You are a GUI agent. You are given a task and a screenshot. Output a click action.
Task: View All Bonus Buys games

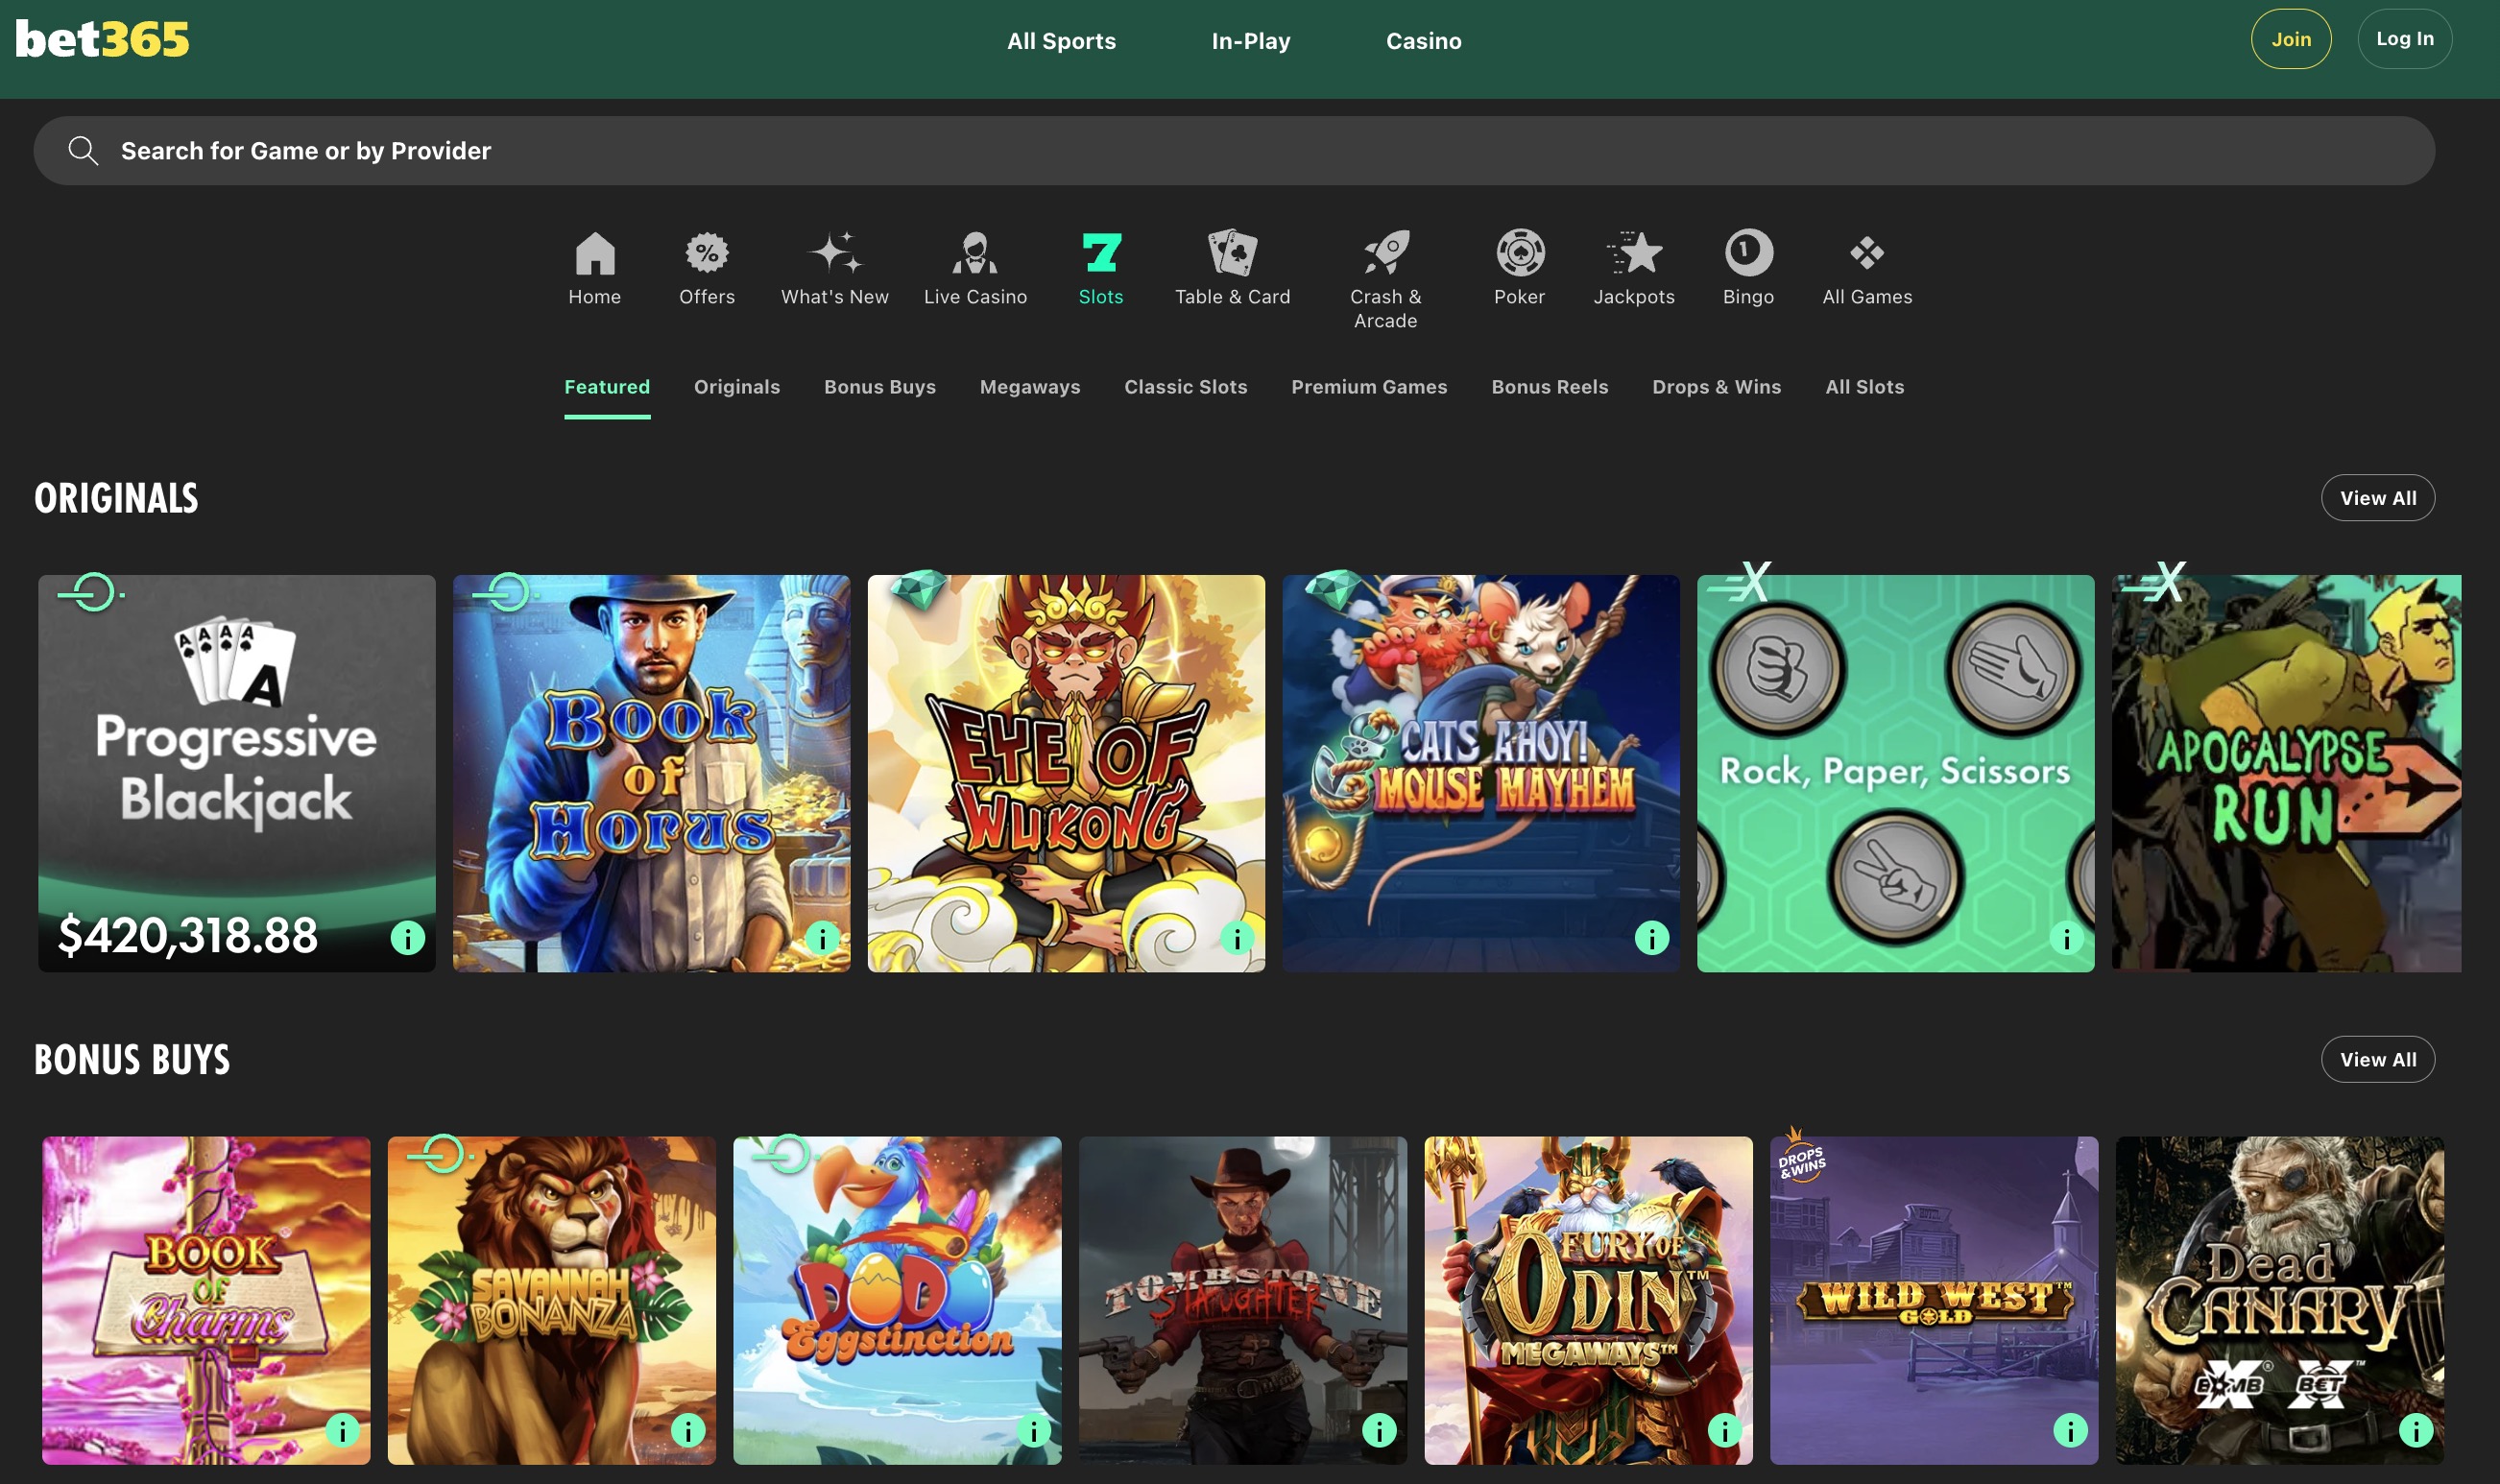2378,1059
